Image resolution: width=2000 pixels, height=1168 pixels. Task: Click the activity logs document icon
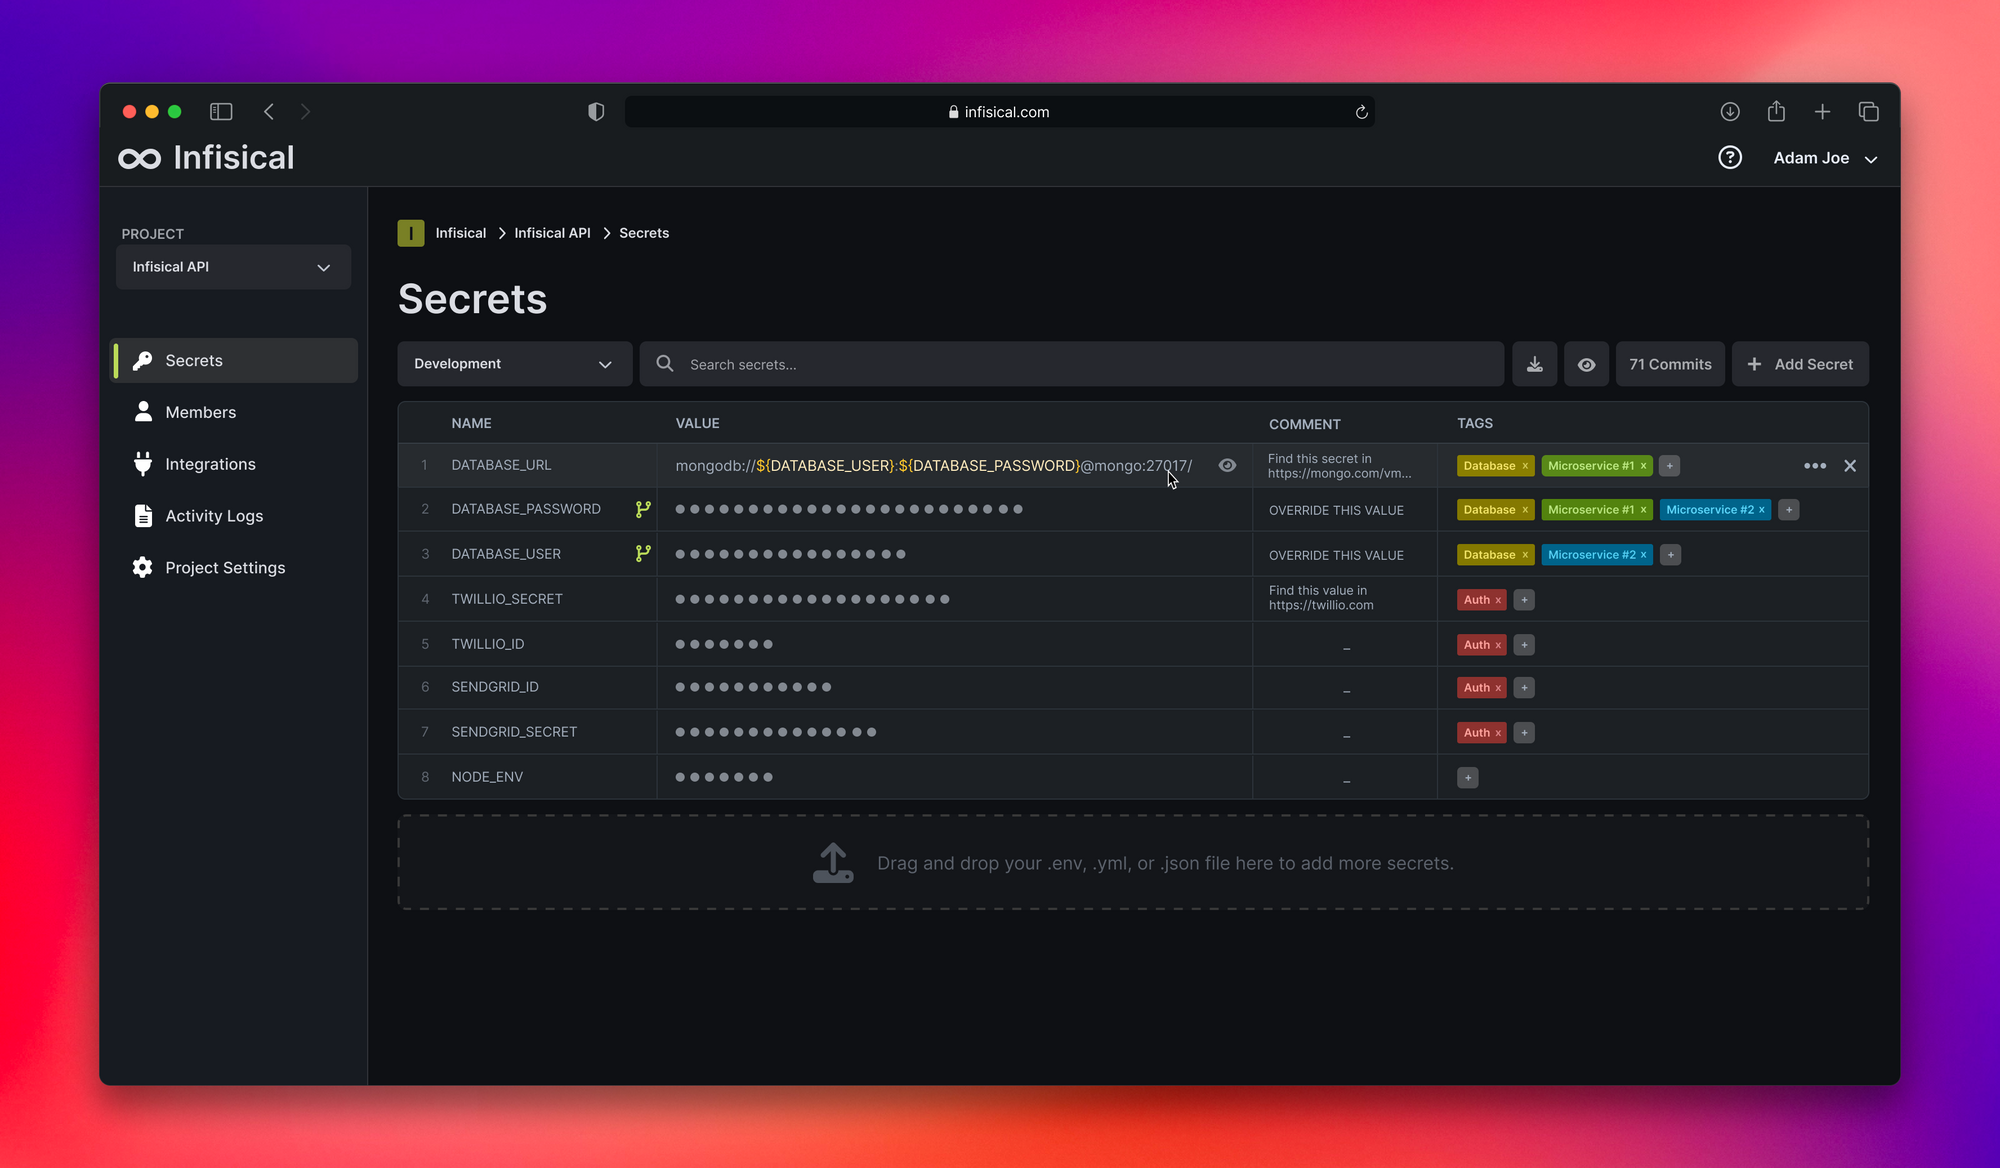143,514
